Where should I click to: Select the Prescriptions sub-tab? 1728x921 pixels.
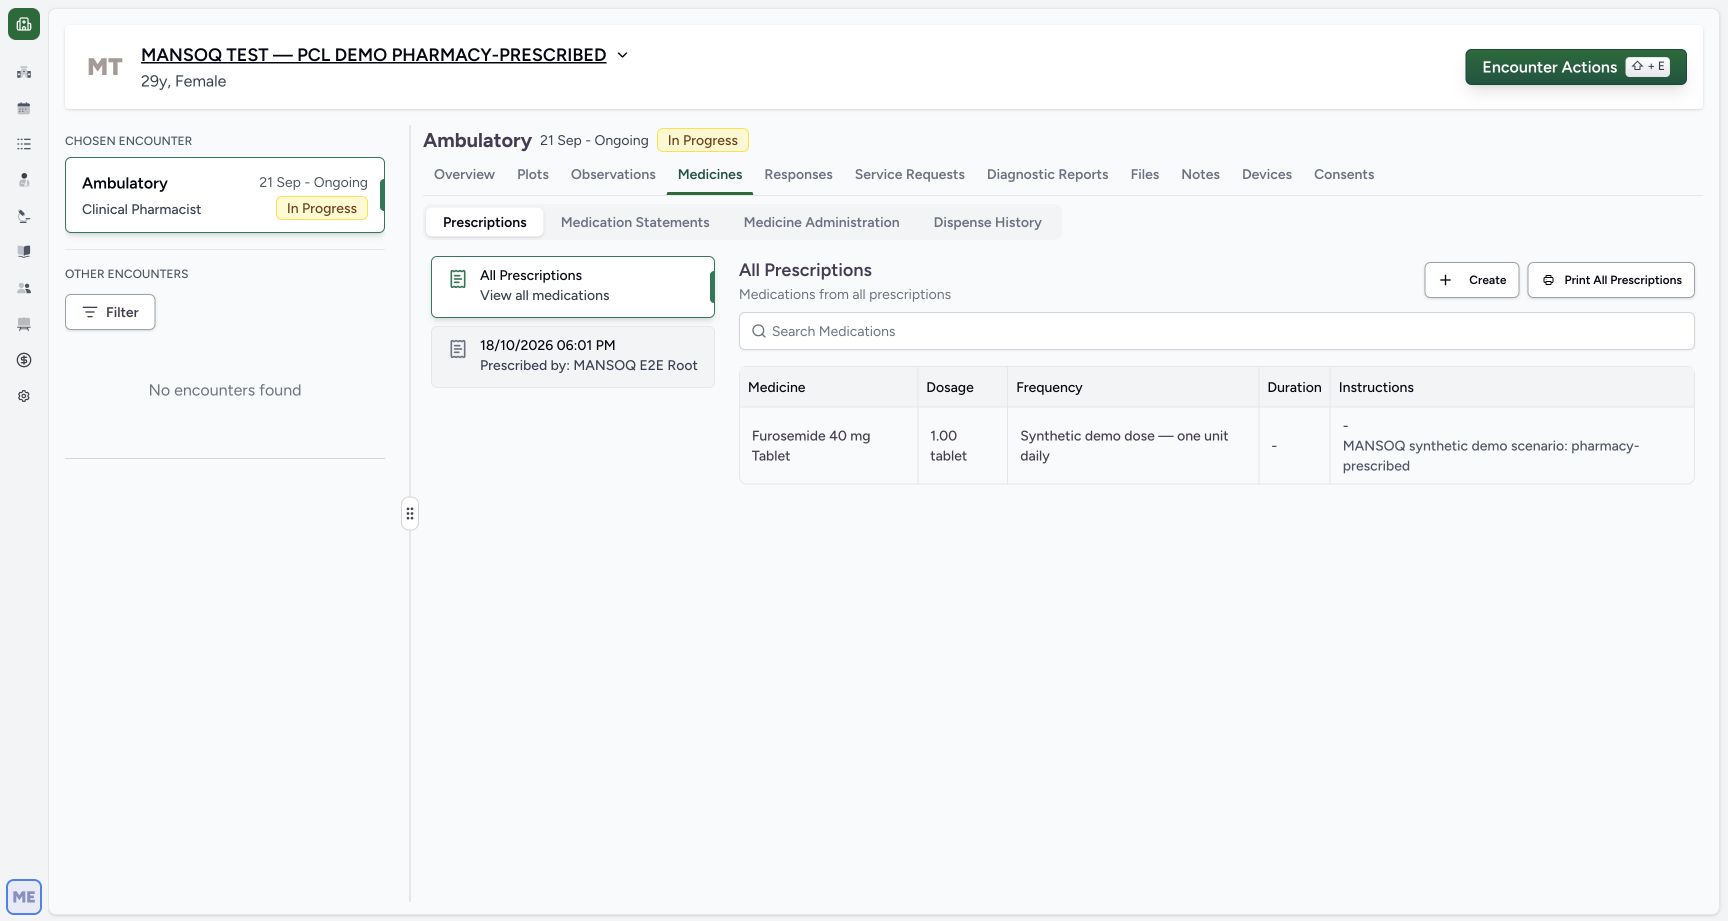coord(485,222)
